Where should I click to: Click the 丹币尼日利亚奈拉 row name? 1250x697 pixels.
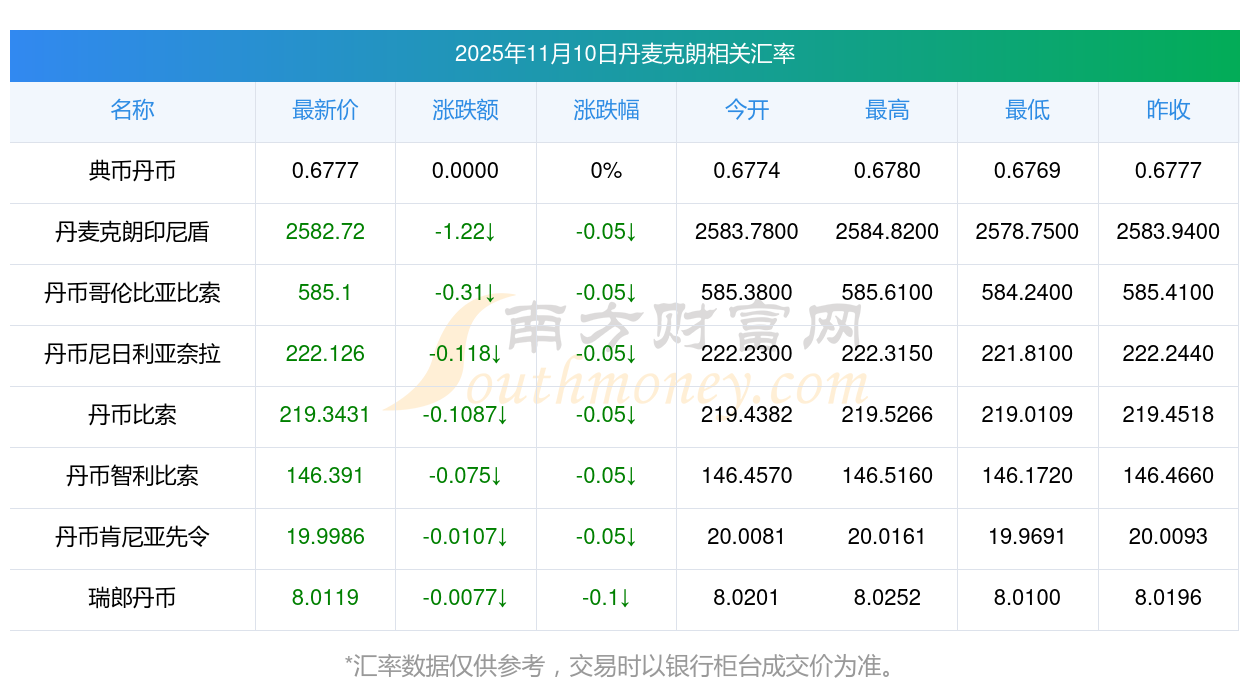(x=132, y=354)
